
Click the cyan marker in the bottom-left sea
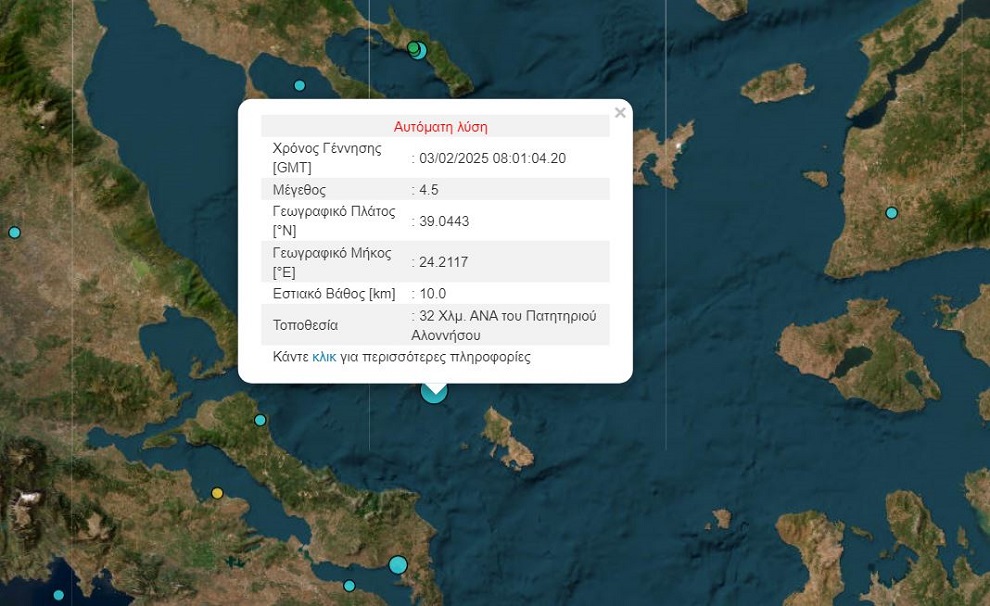tap(59, 595)
